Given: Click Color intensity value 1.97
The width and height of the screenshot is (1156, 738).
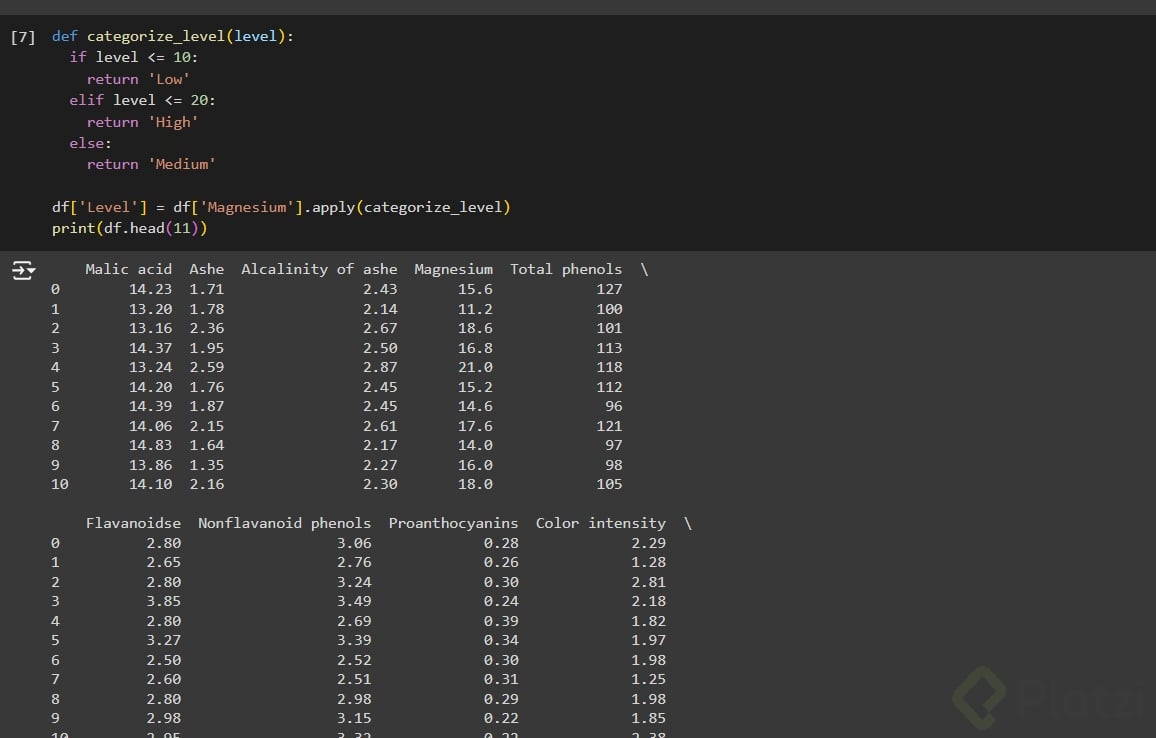Looking at the screenshot, I should tap(649, 641).
